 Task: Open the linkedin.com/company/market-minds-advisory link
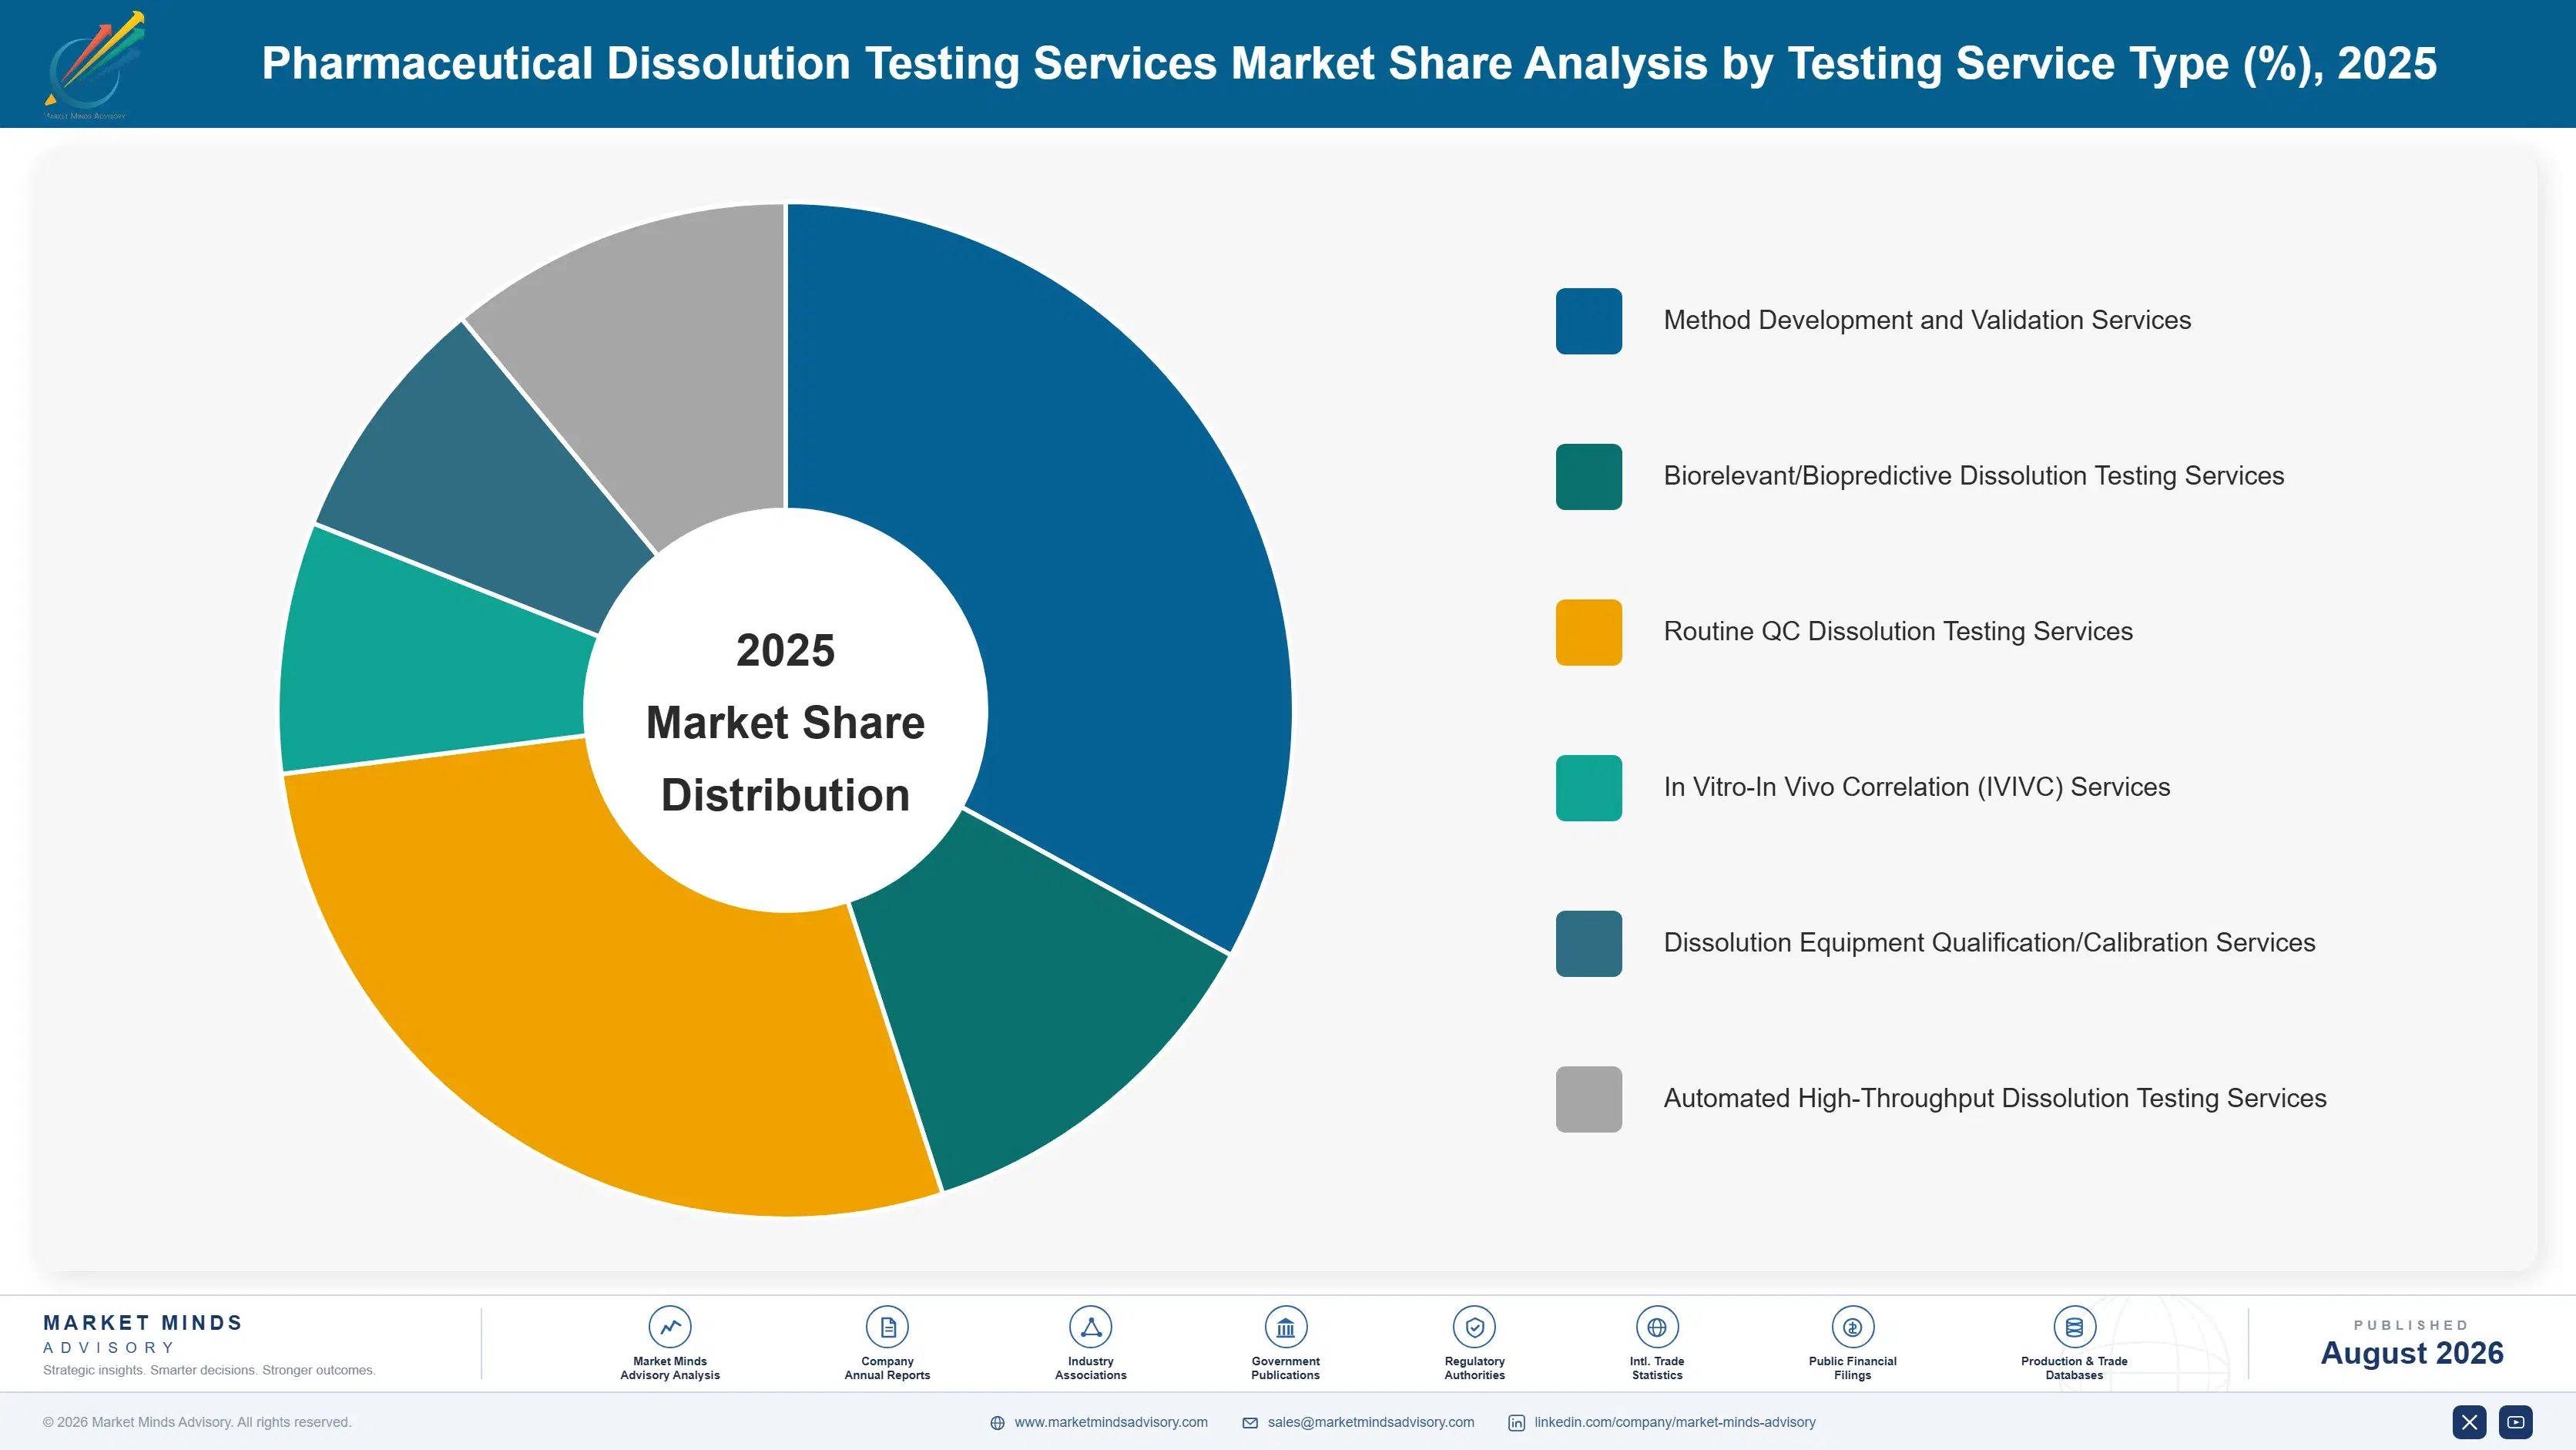[x=1675, y=1422]
